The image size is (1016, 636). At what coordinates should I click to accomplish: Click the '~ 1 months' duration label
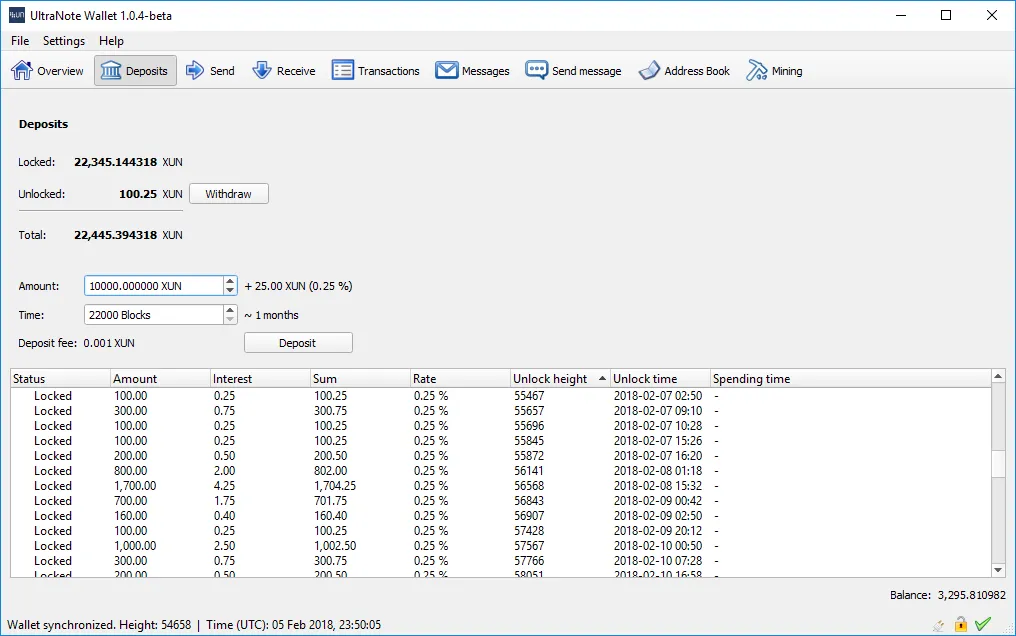click(x=271, y=315)
